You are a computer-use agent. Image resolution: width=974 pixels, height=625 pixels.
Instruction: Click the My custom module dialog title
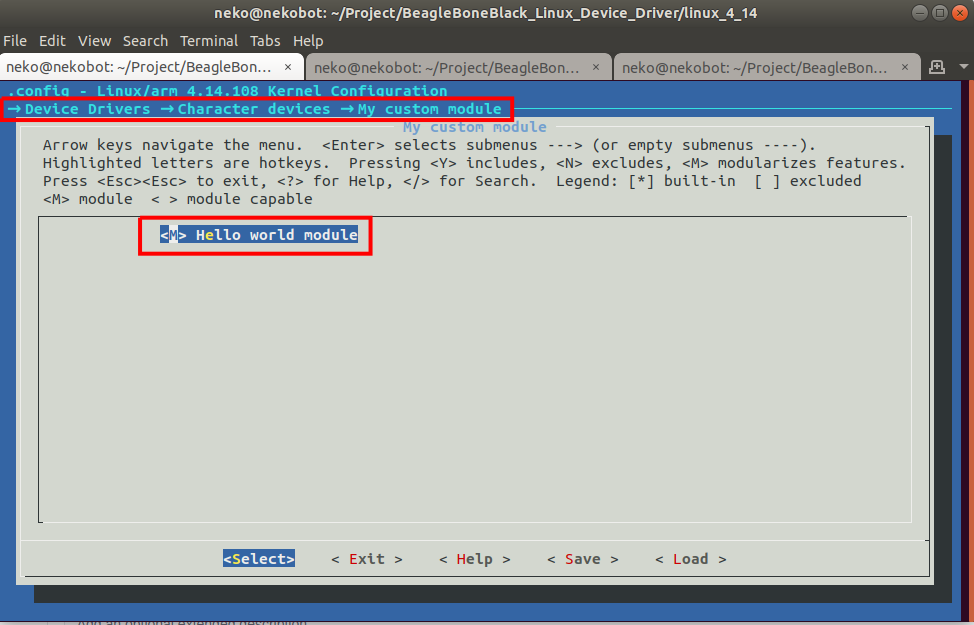click(475, 127)
